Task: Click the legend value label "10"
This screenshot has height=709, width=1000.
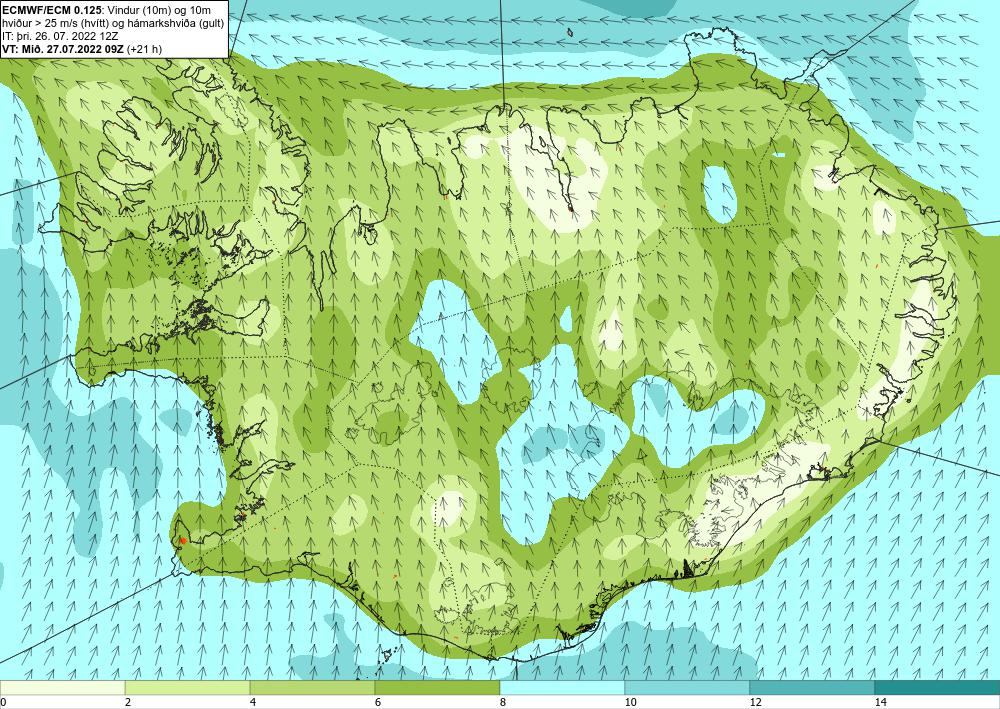Action: point(631,702)
